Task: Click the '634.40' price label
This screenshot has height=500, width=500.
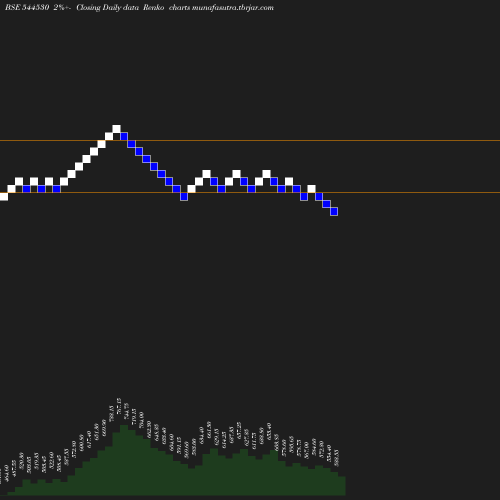Action: [201, 436]
